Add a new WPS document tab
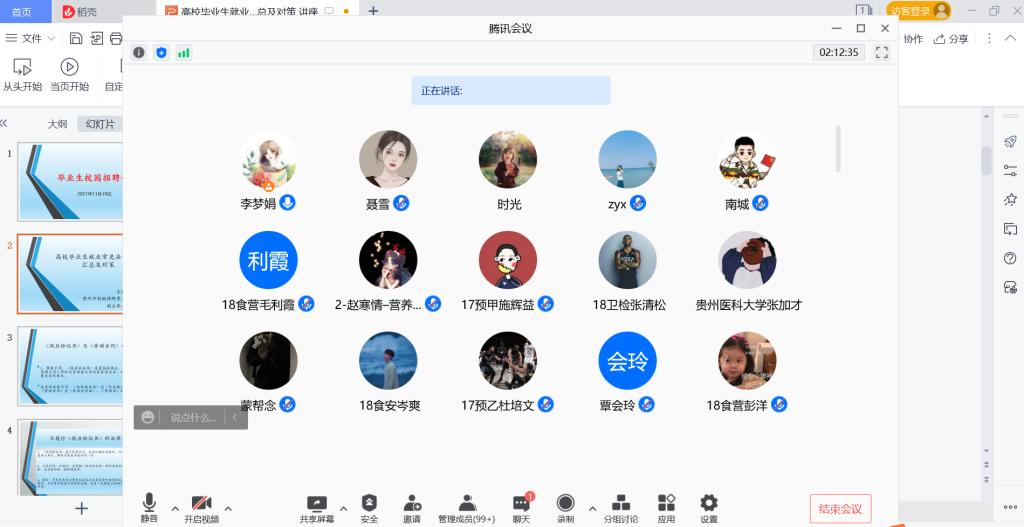1024x527 pixels. pos(373,10)
